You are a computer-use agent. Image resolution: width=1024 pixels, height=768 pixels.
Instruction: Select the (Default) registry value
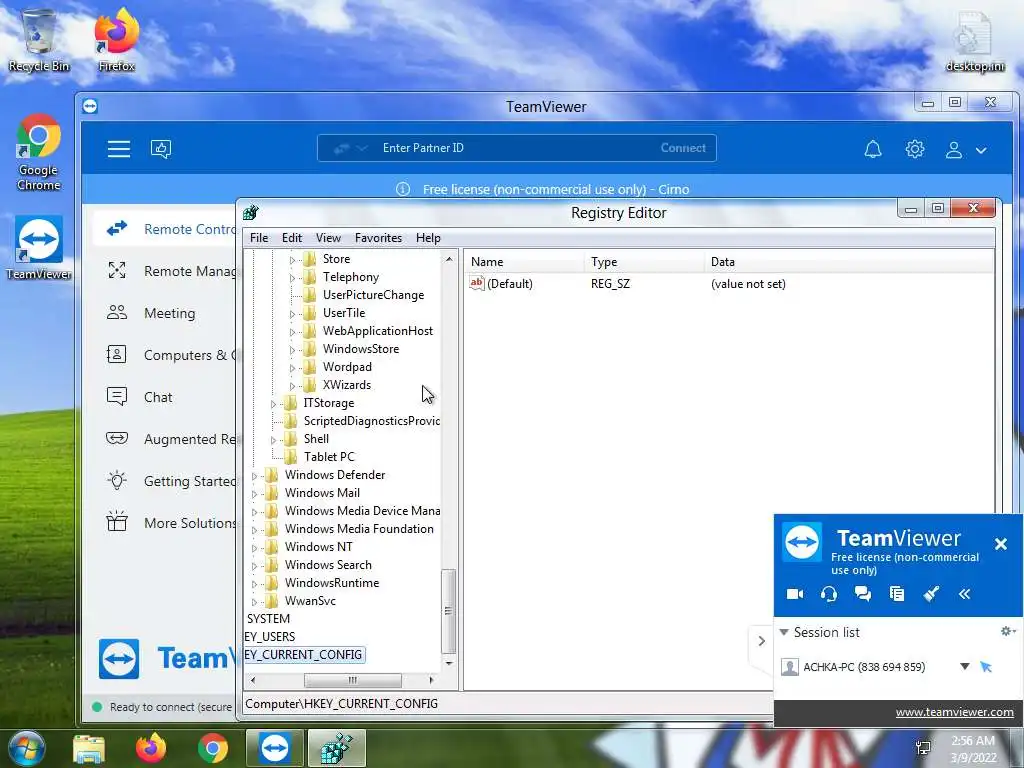[x=509, y=284]
